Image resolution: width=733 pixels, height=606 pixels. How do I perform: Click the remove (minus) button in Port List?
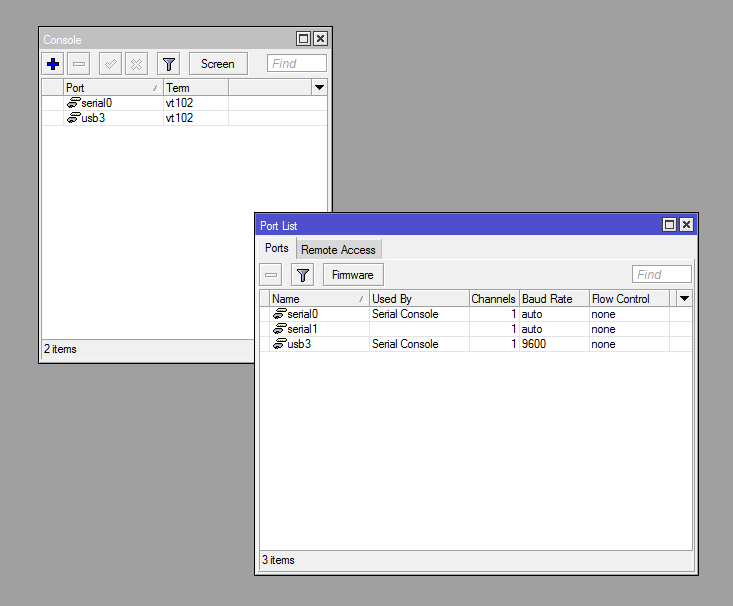(271, 274)
